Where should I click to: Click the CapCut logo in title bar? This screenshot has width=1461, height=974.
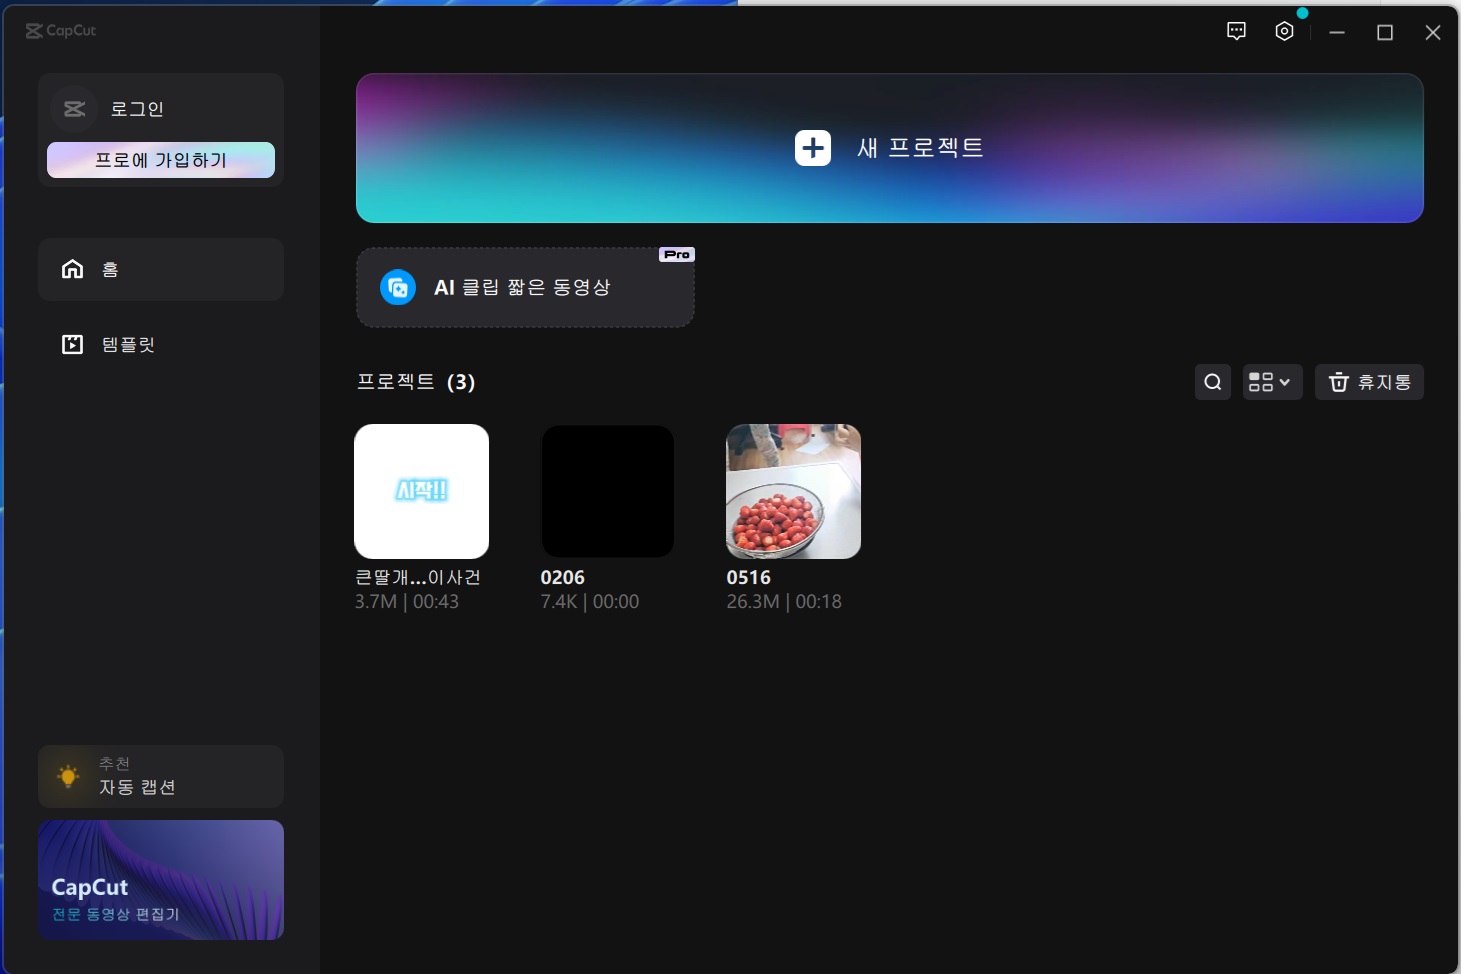pyautogui.click(x=60, y=31)
